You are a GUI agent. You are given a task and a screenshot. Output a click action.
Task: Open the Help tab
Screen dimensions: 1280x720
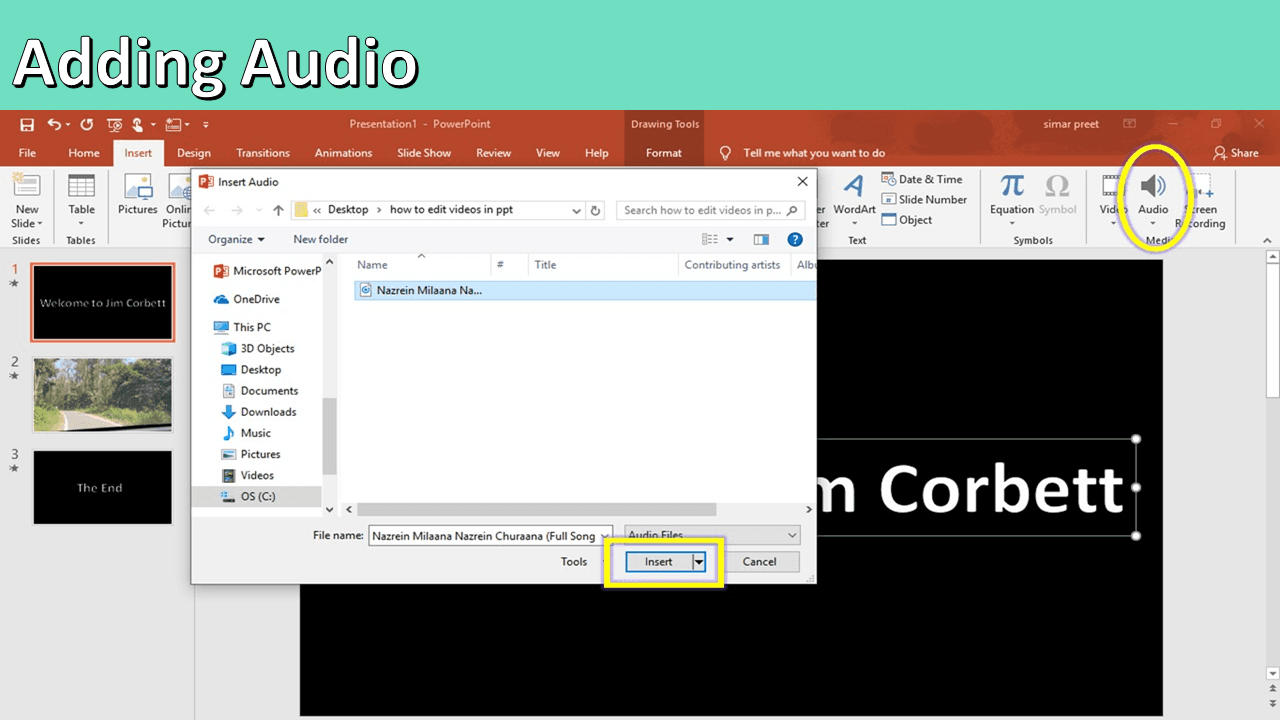point(597,153)
